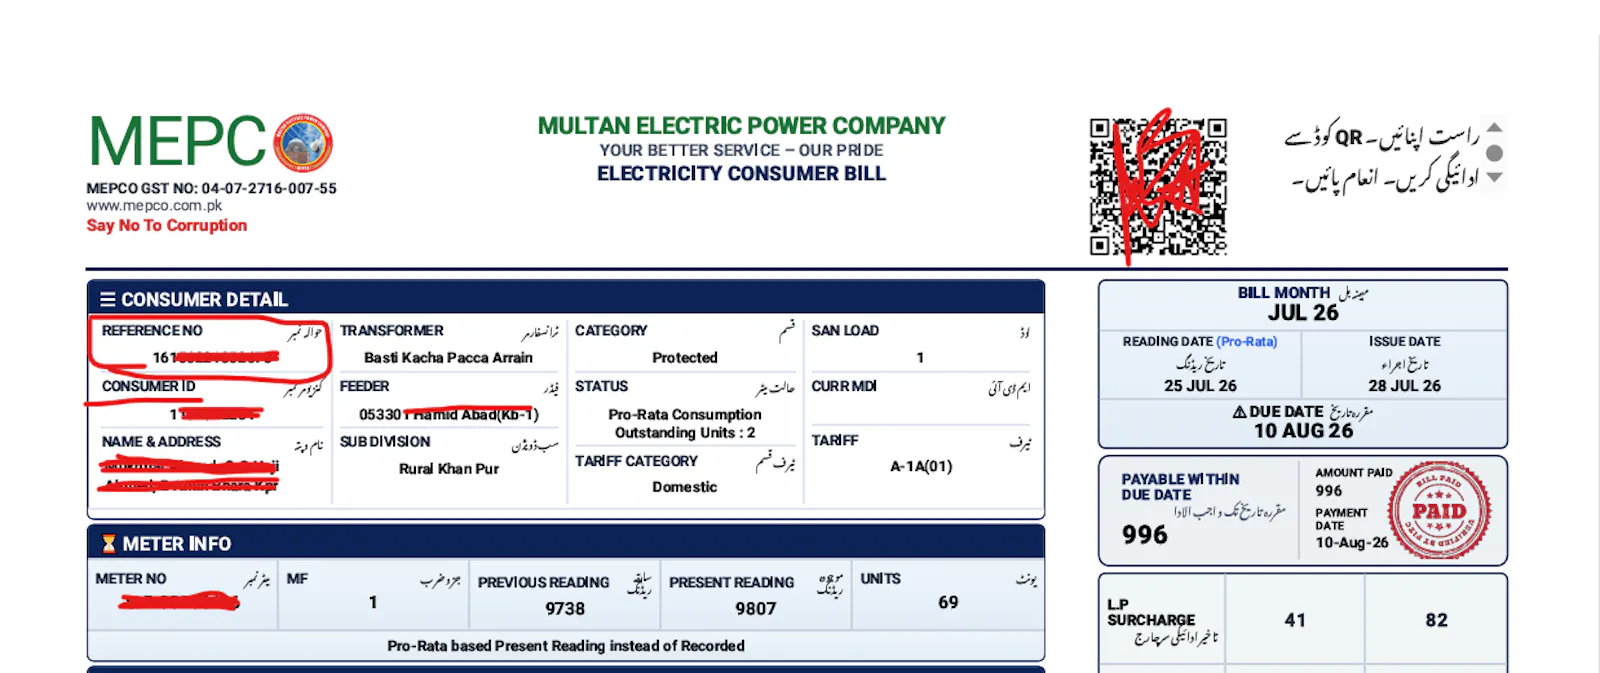Click the CONSUMER ID label
Screen dimensions: 1600x673
pyautogui.click(x=148, y=386)
